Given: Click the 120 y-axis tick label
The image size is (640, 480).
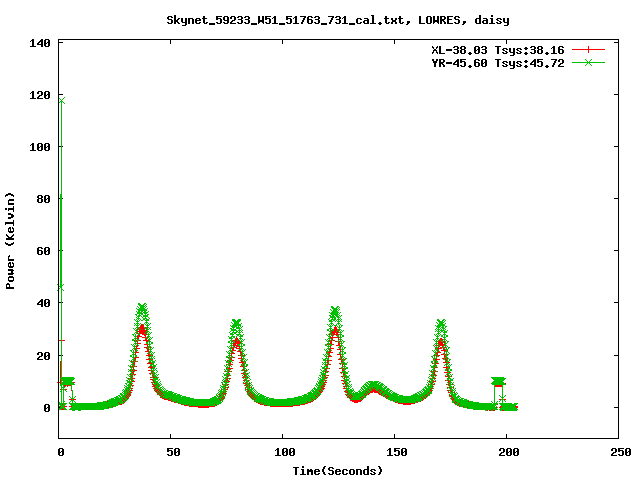Looking at the screenshot, I should click(x=40, y=95).
